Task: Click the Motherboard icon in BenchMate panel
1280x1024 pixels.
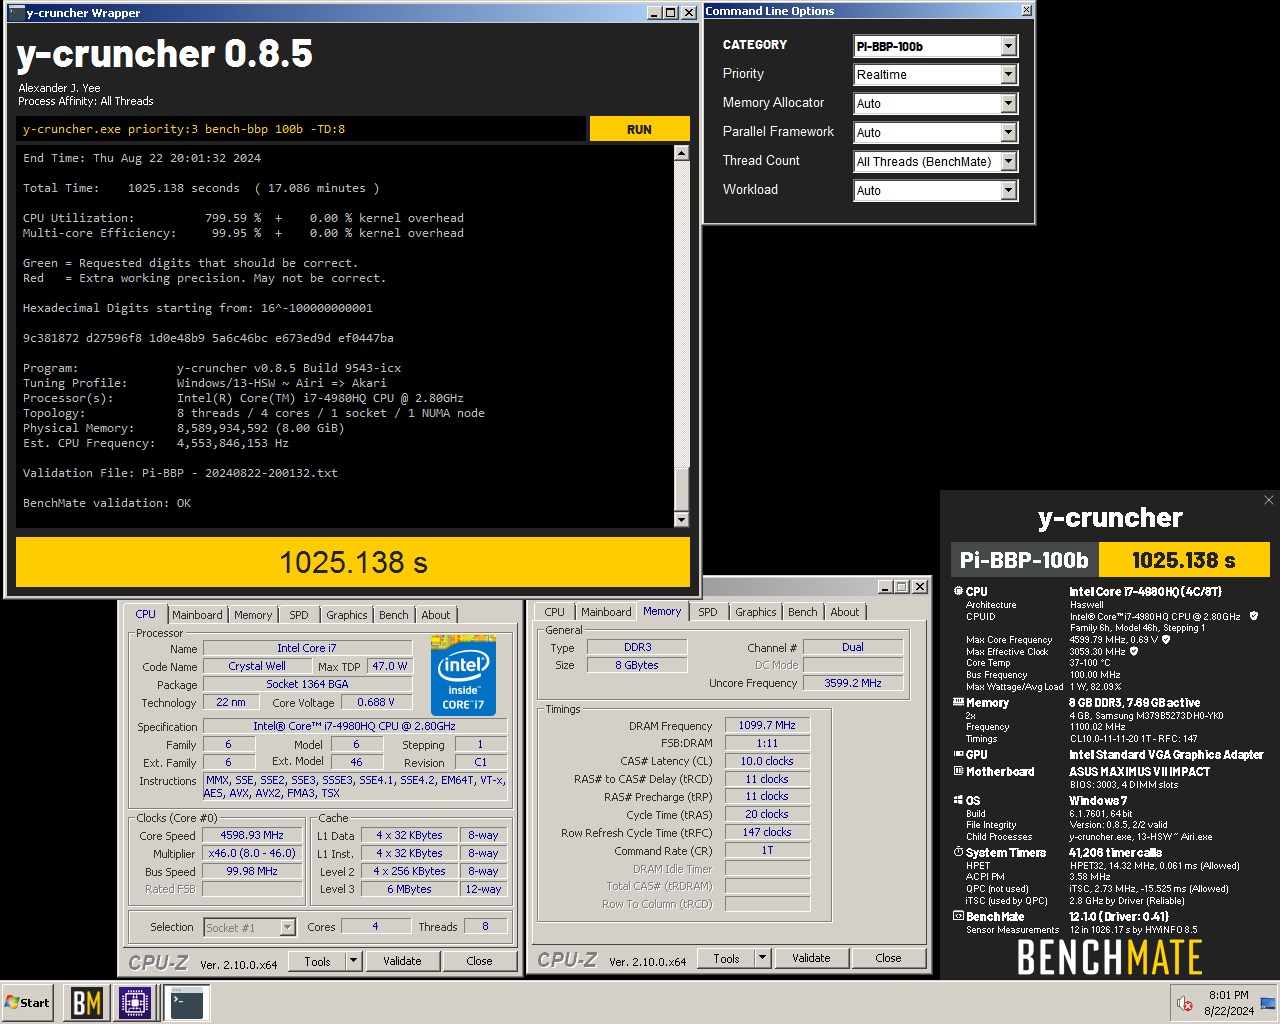Action: [x=958, y=771]
